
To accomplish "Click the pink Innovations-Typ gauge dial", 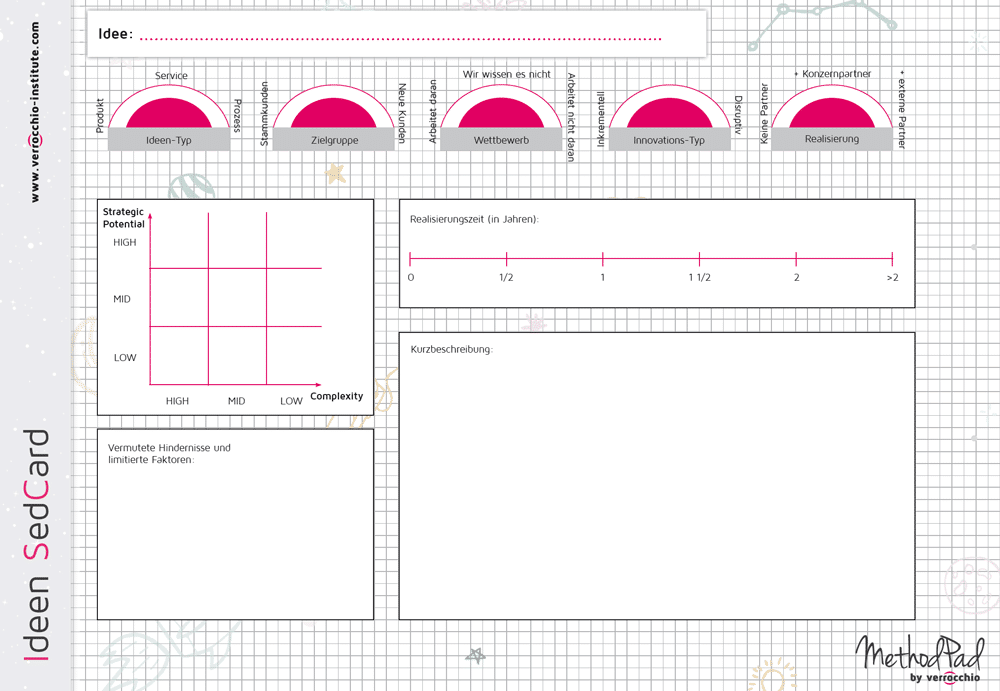I will tap(669, 113).
